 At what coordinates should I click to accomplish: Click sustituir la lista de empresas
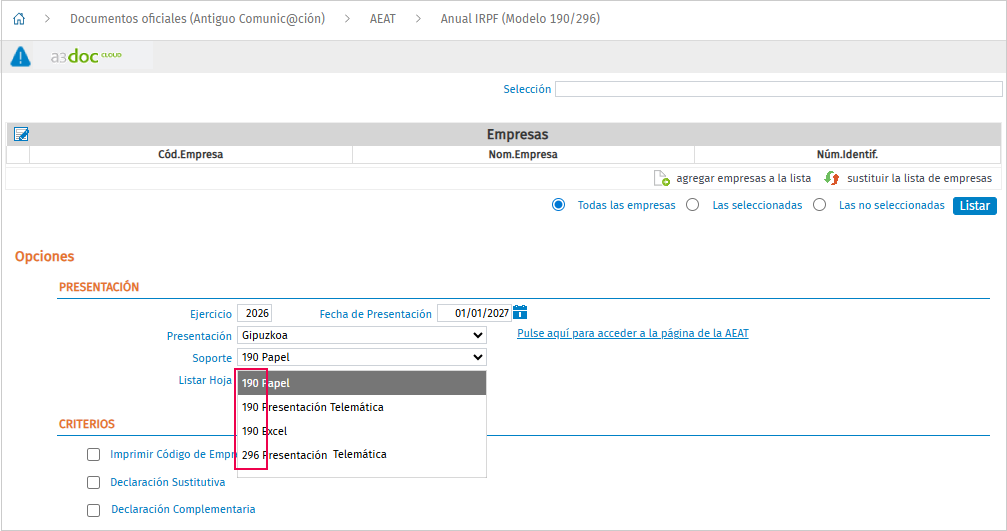(x=919, y=178)
